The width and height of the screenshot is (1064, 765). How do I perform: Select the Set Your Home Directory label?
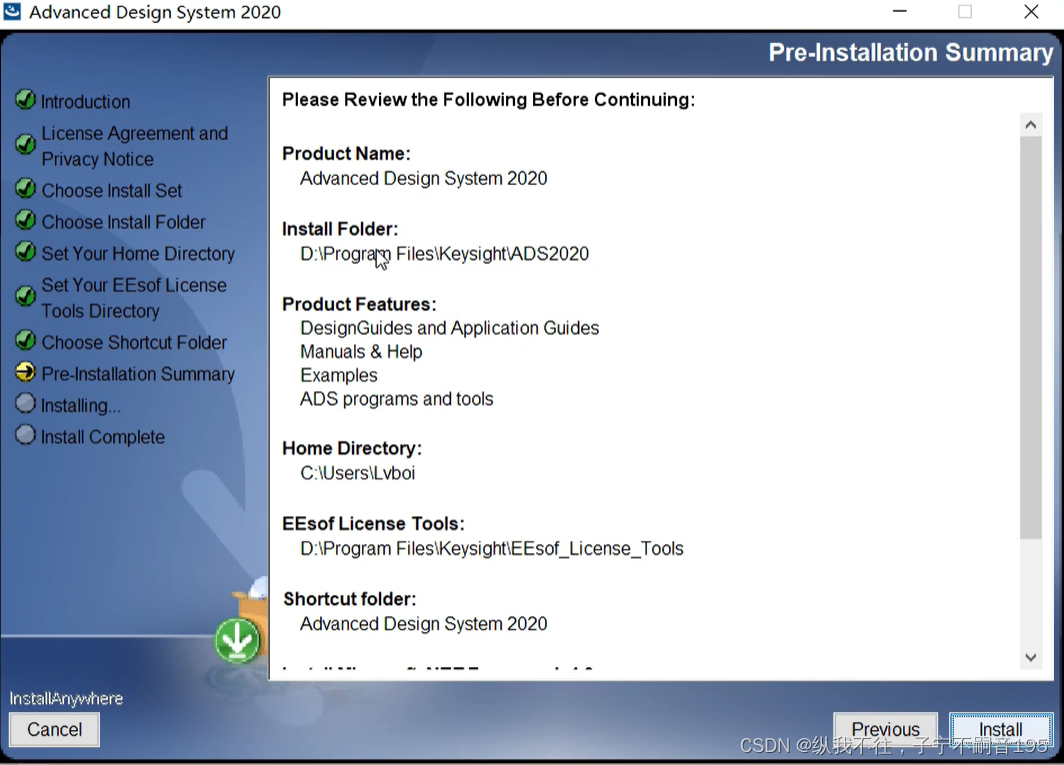(x=138, y=254)
